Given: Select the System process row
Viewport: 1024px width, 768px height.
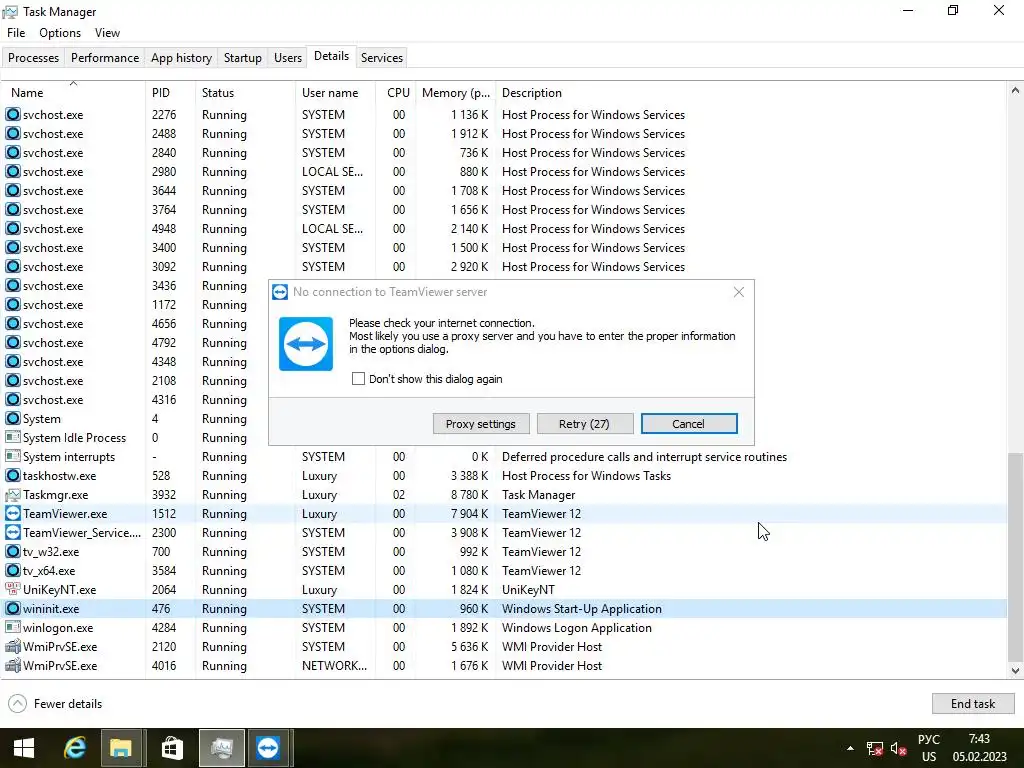Looking at the screenshot, I should pyautogui.click(x=504, y=419).
